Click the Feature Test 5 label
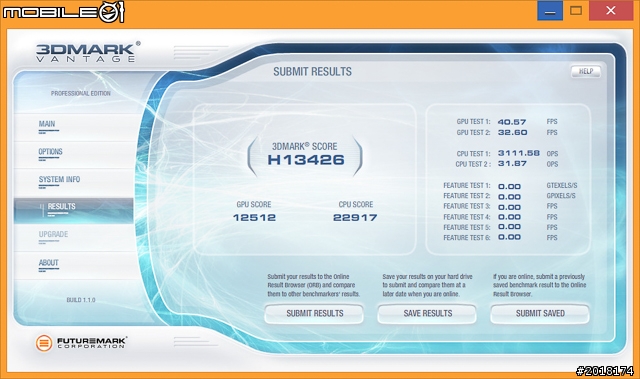The height and width of the screenshot is (379, 640). coord(467,227)
